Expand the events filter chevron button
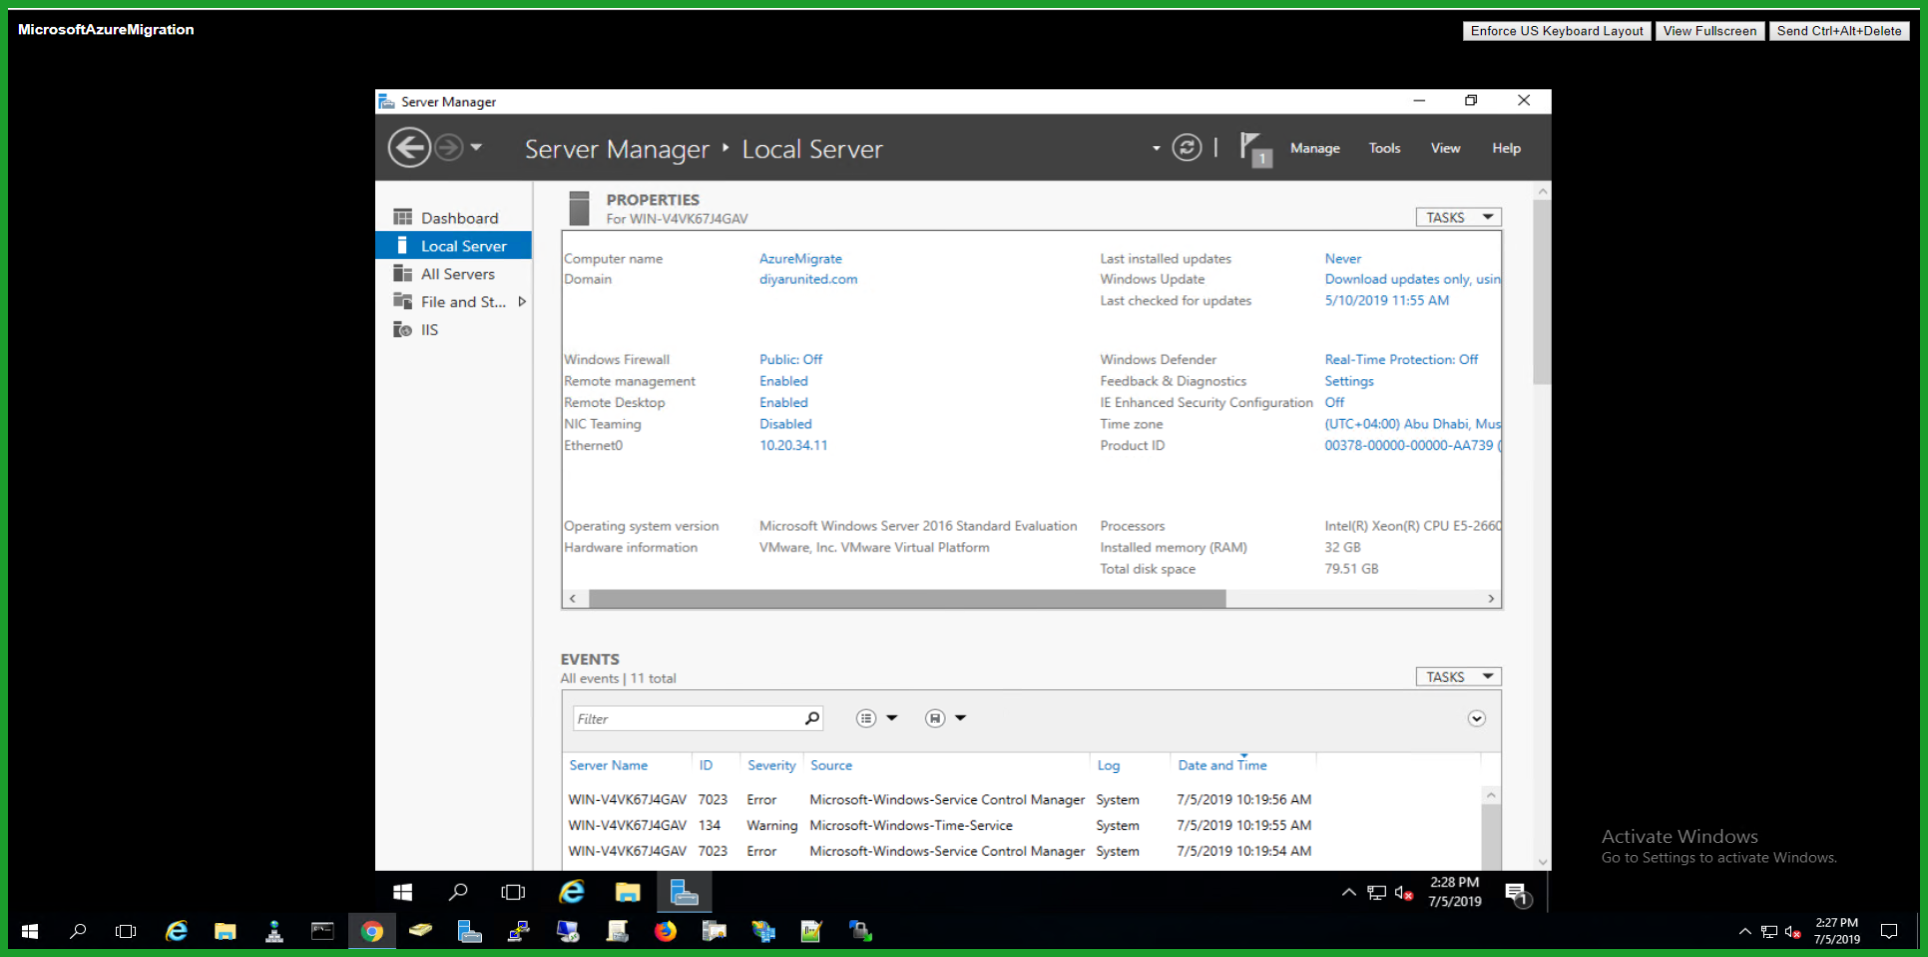The image size is (1928, 957). (x=1476, y=718)
